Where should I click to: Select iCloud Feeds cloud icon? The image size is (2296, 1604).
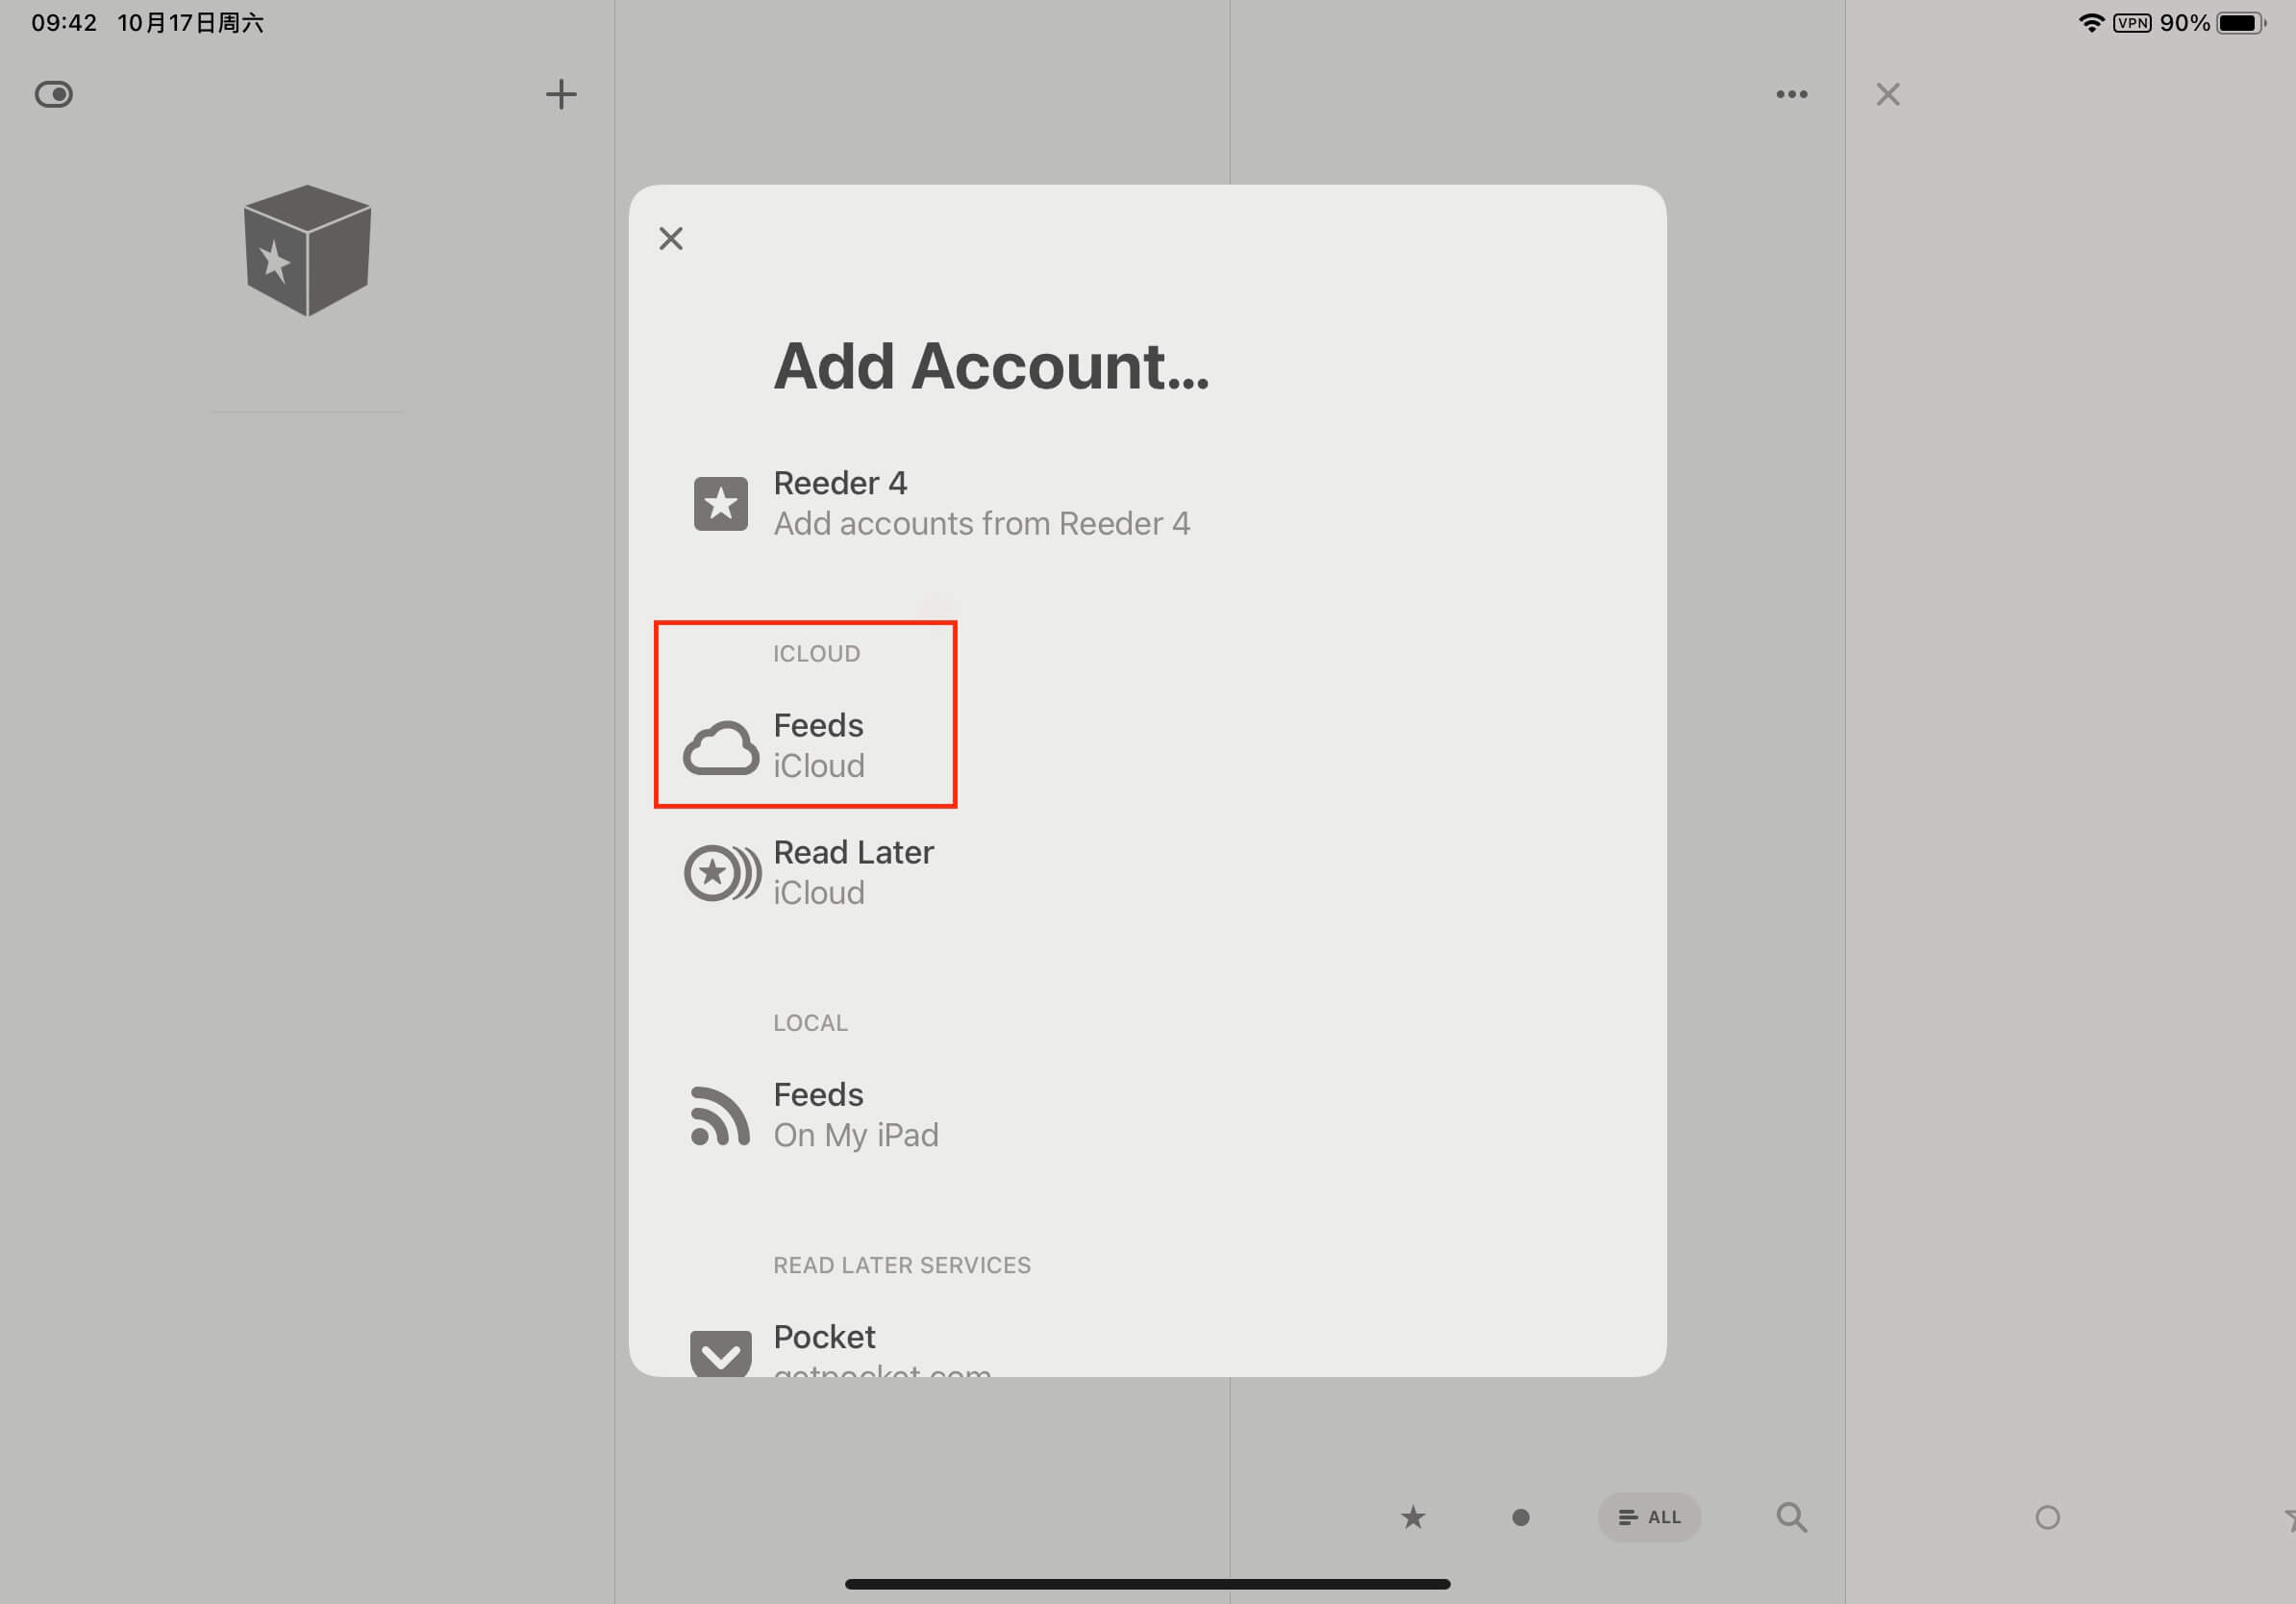tap(720, 748)
